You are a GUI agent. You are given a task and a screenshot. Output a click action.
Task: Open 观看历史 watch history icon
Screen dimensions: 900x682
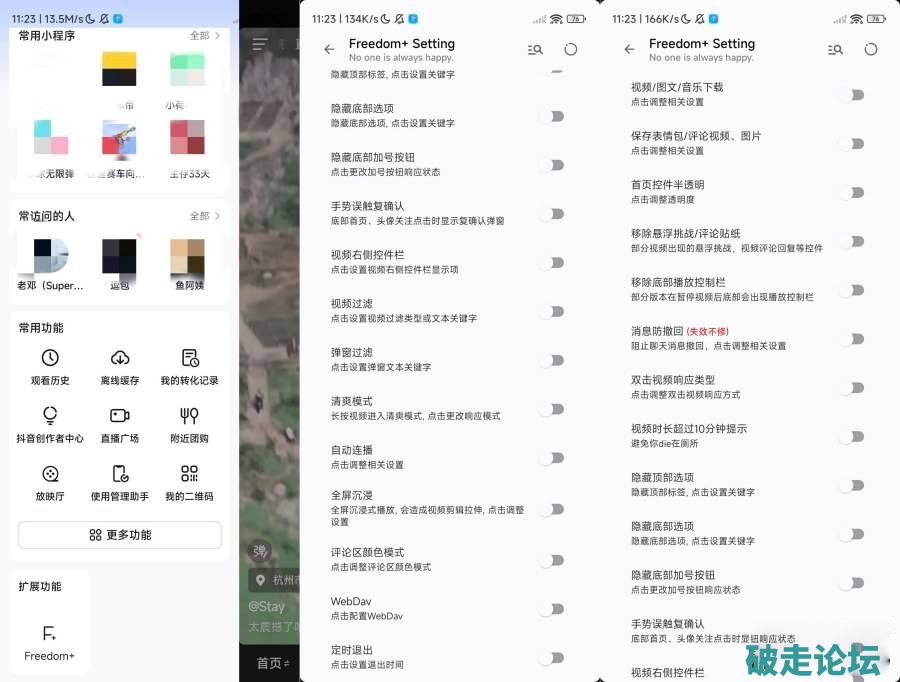tap(50, 358)
